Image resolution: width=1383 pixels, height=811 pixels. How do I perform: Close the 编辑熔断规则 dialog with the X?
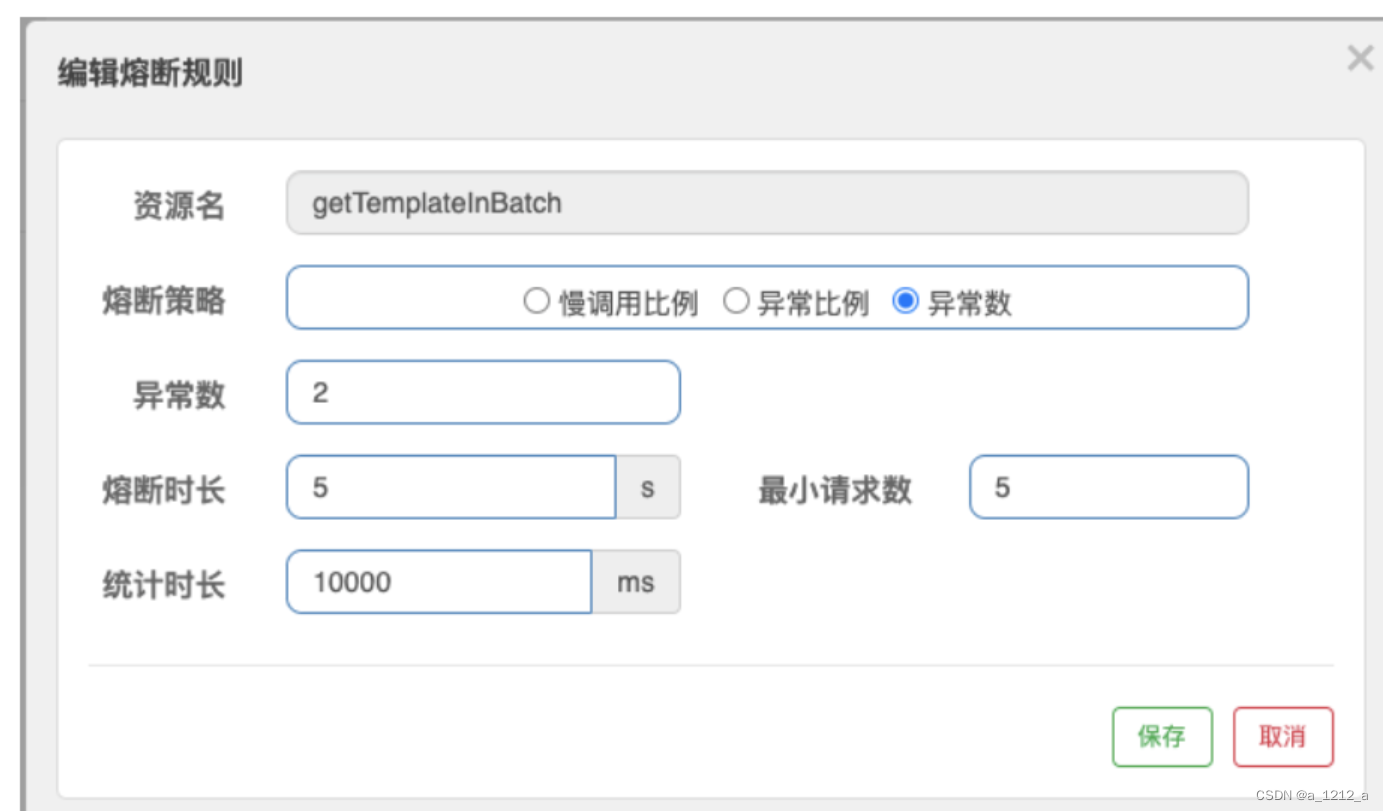pyautogui.click(x=1360, y=58)
